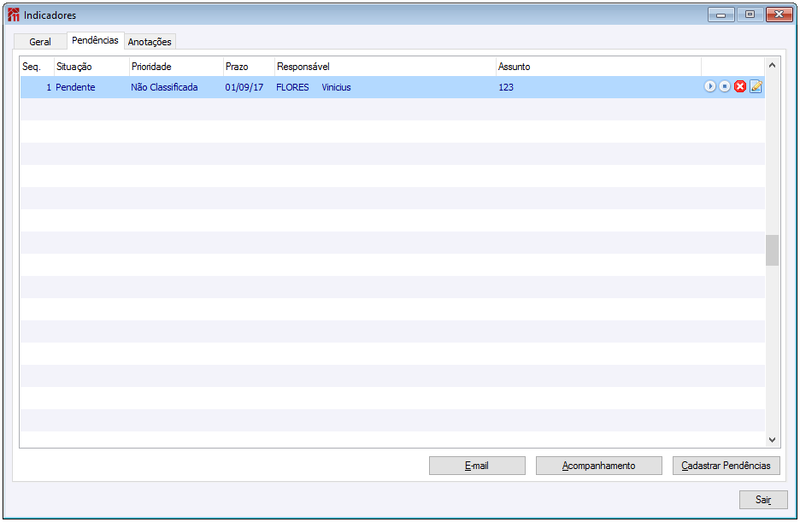Click the vertical scrollbar thumb
The height and width of the screenshot is (522, 800).
click(772, 250)
